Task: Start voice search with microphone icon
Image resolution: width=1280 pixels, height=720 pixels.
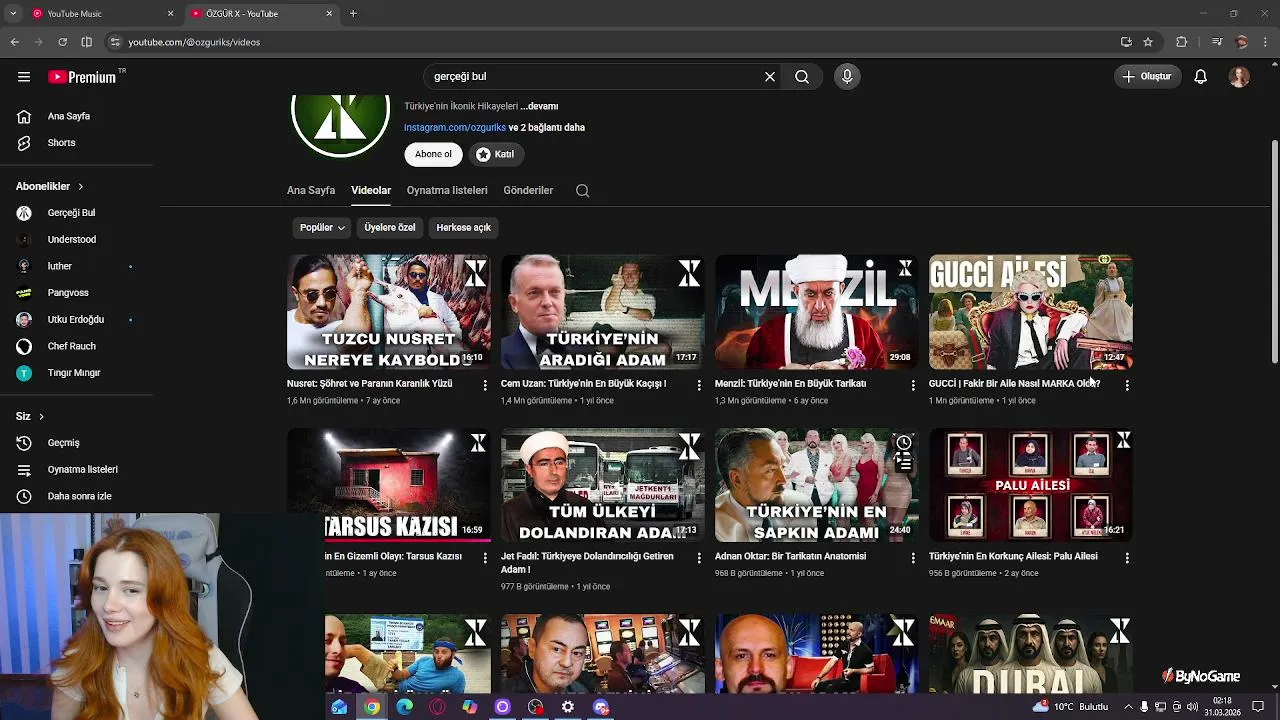Action: point(847,76)
